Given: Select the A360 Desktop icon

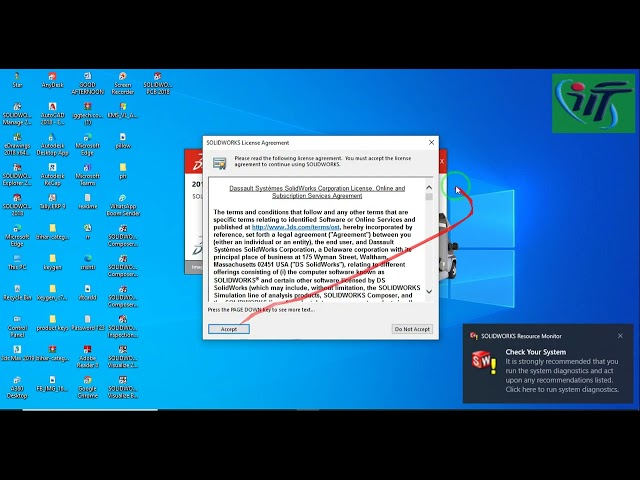Looking at the screenshot, I should pos(17,387).
